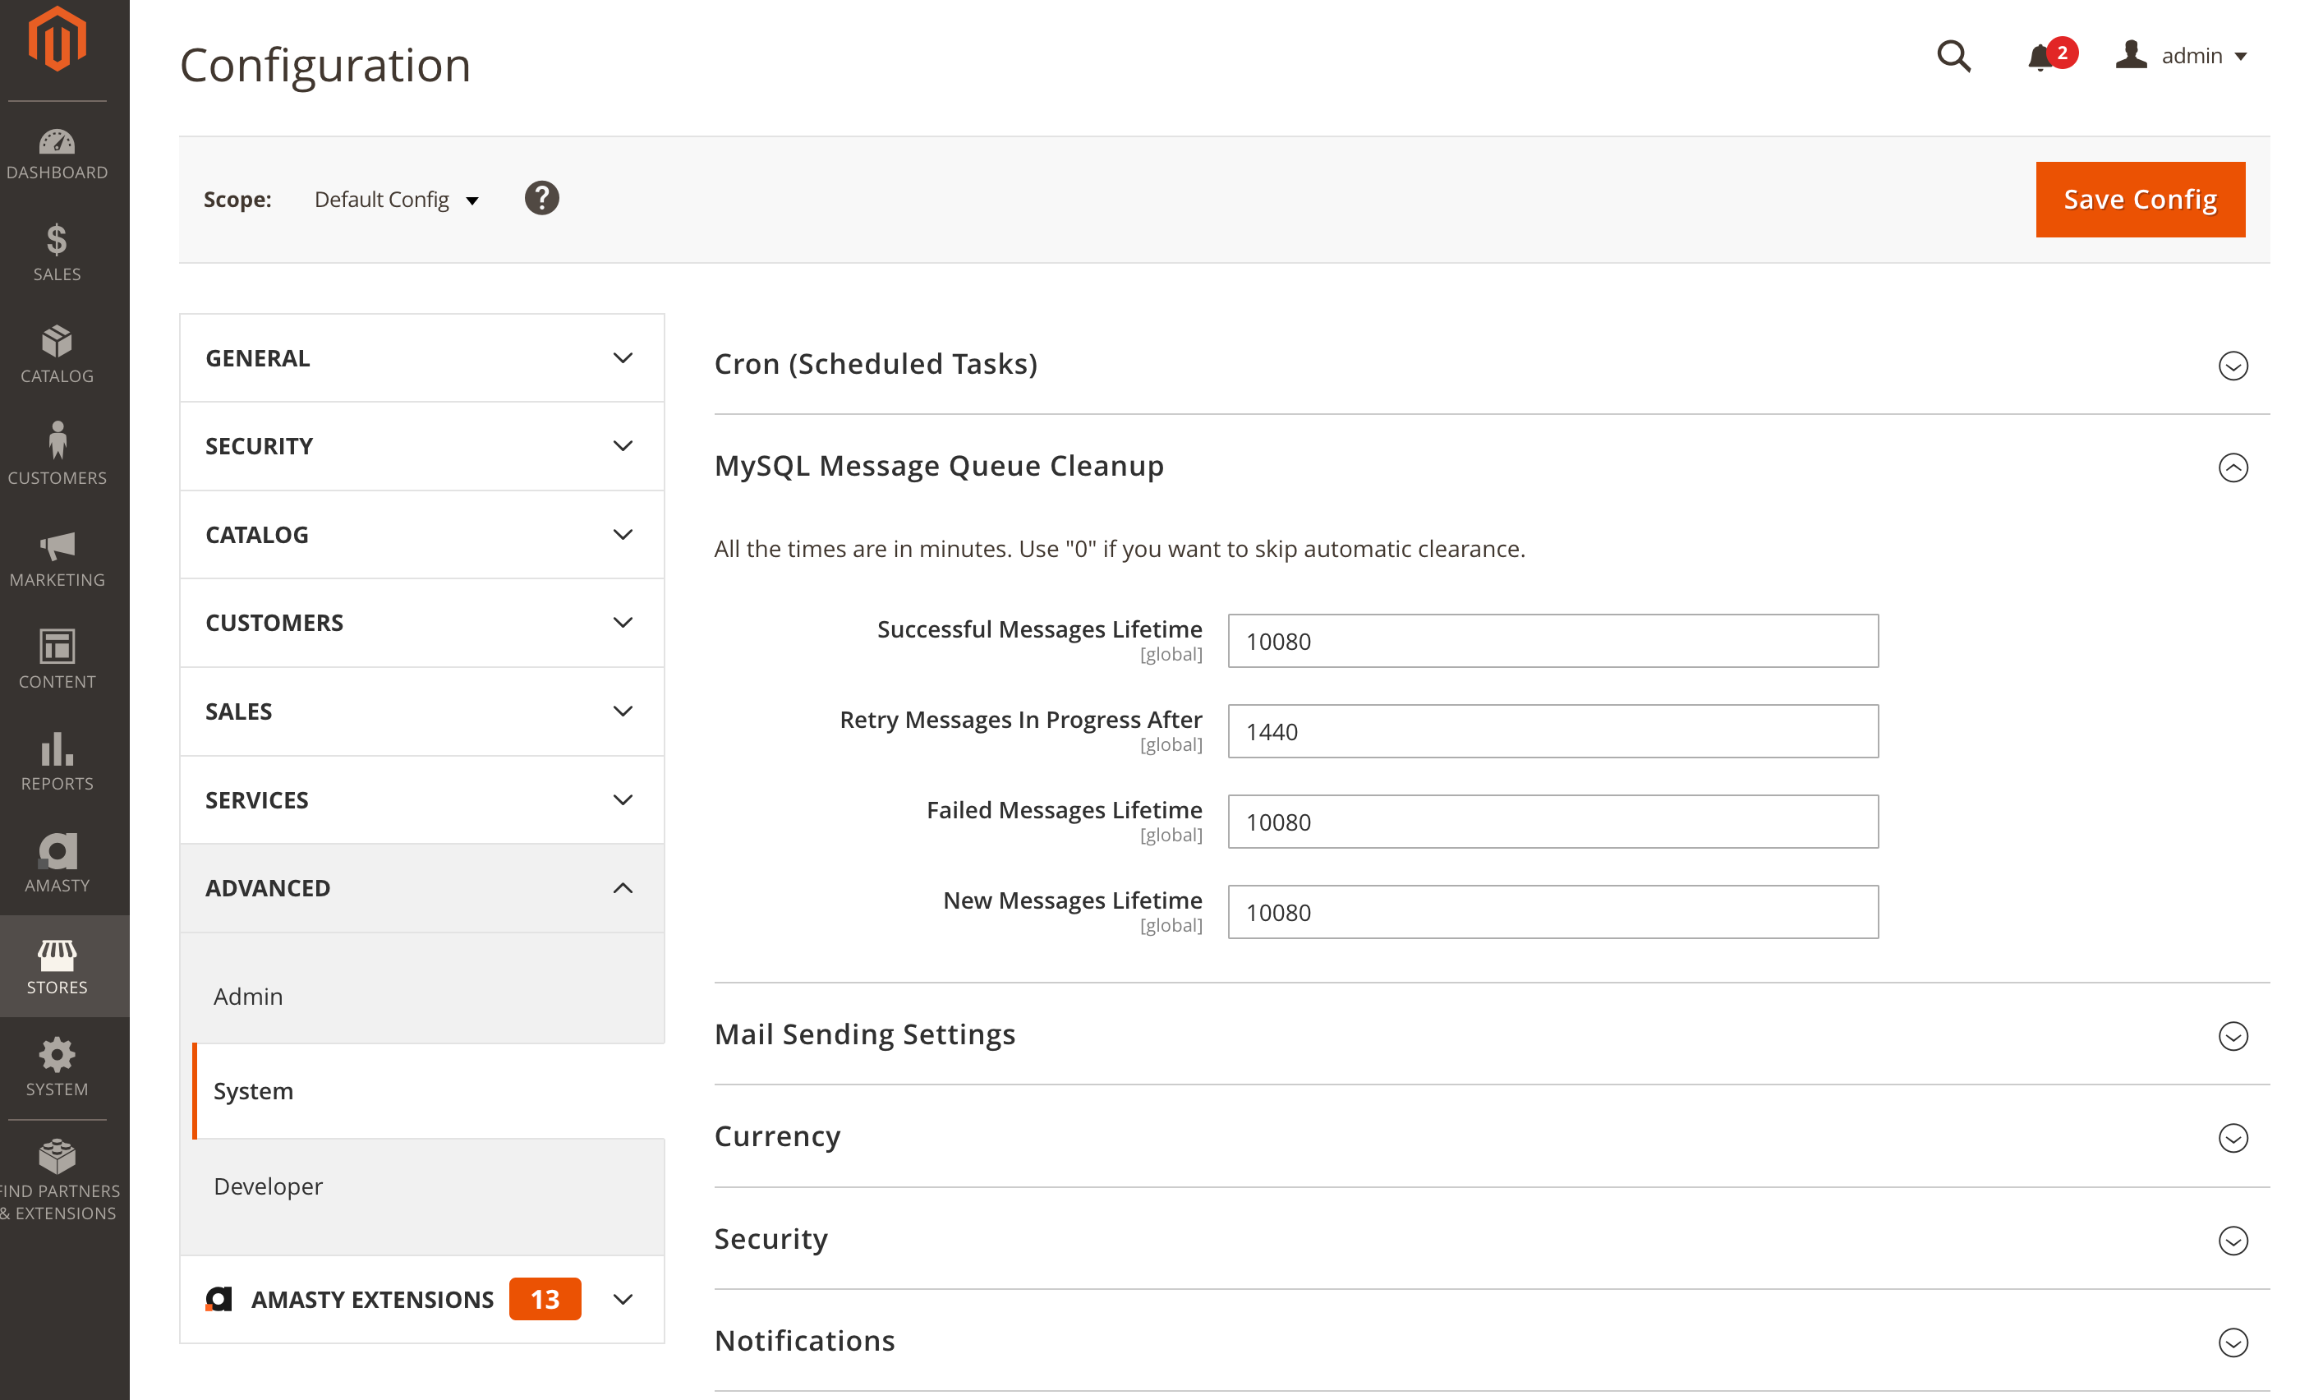Open the System settings sidebar icon
This screenshot has width=2300, height=1400.
57,1062
